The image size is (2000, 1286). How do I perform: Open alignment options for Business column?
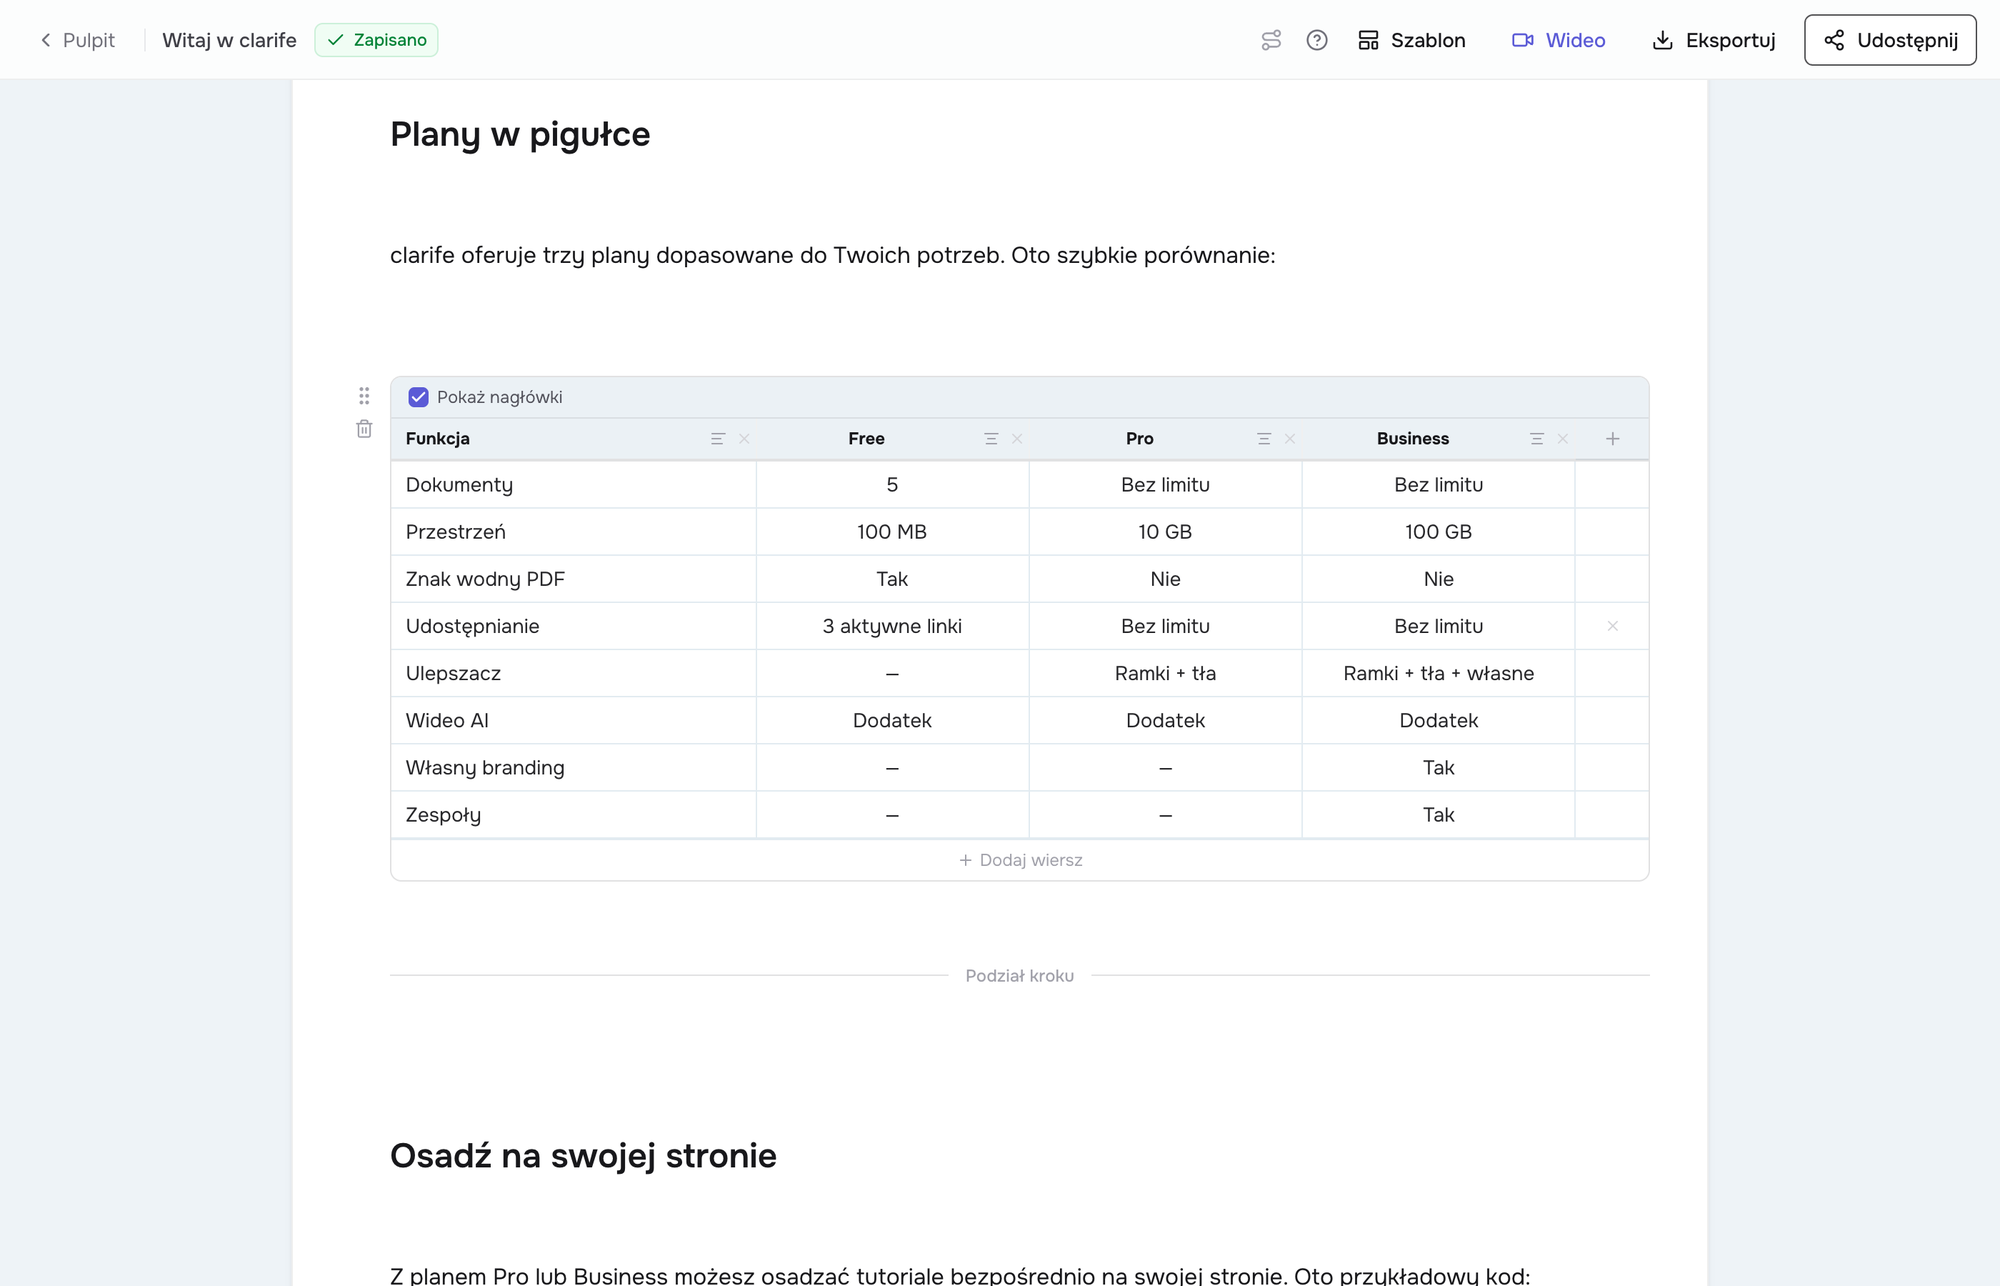pos(1537,439)
